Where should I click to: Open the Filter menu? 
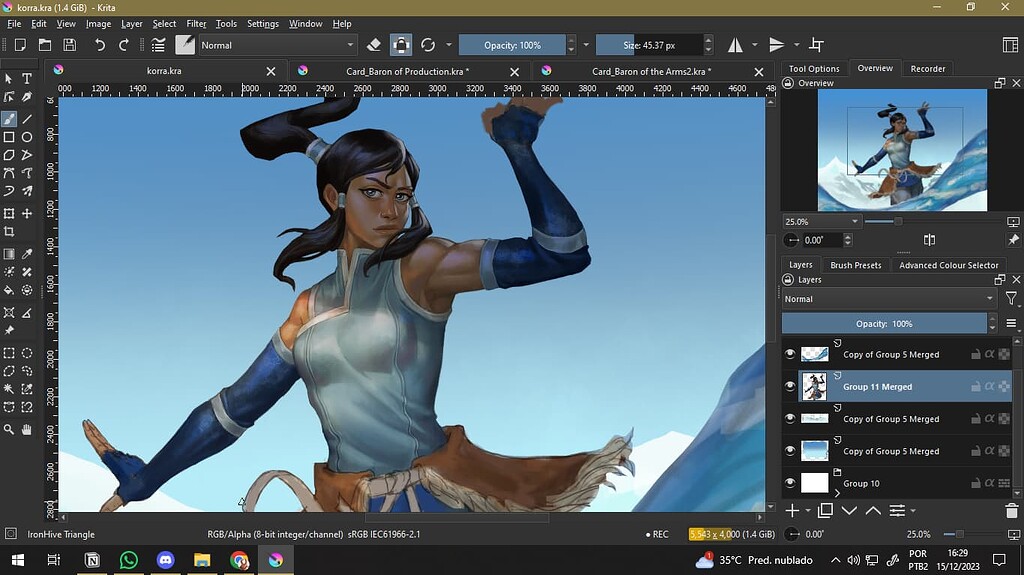(196, 24)
